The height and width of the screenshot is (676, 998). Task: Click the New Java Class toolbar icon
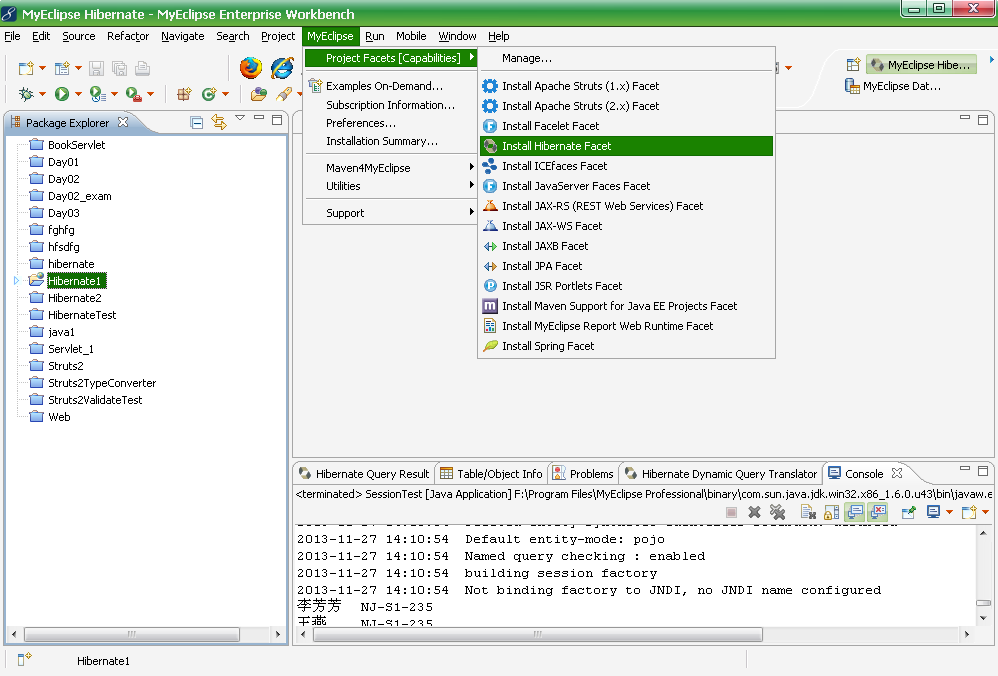[x=209, y=94]
